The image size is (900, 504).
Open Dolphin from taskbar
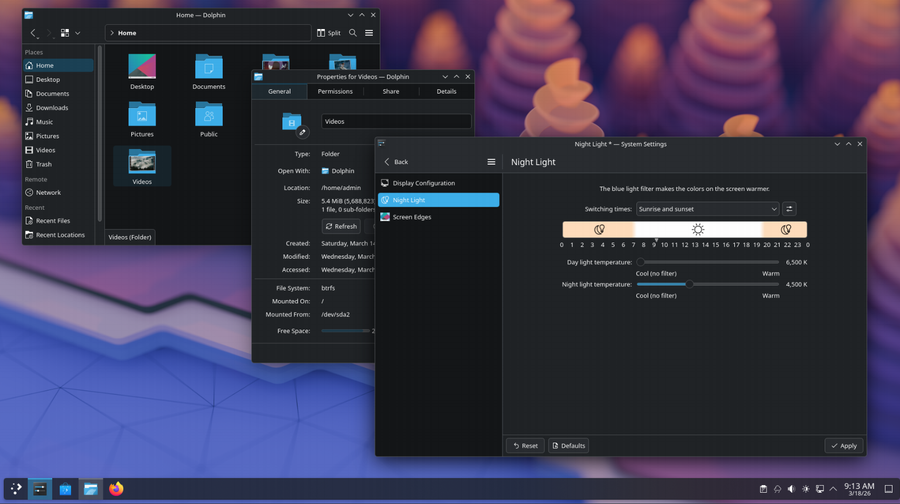(91, 489)
